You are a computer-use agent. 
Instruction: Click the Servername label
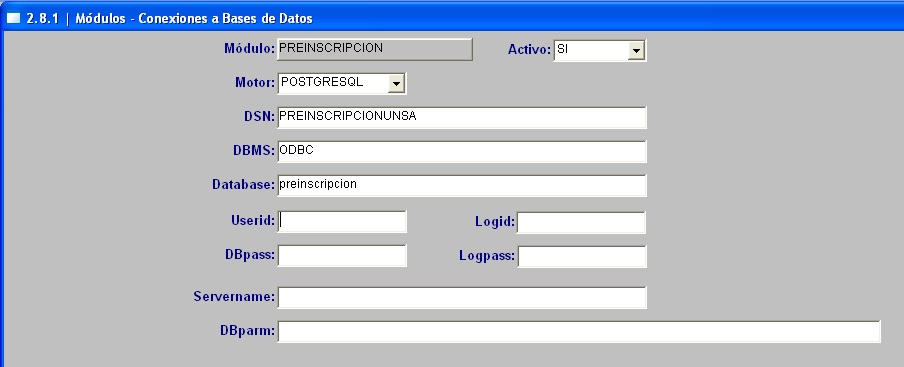(x=234, y=297)
